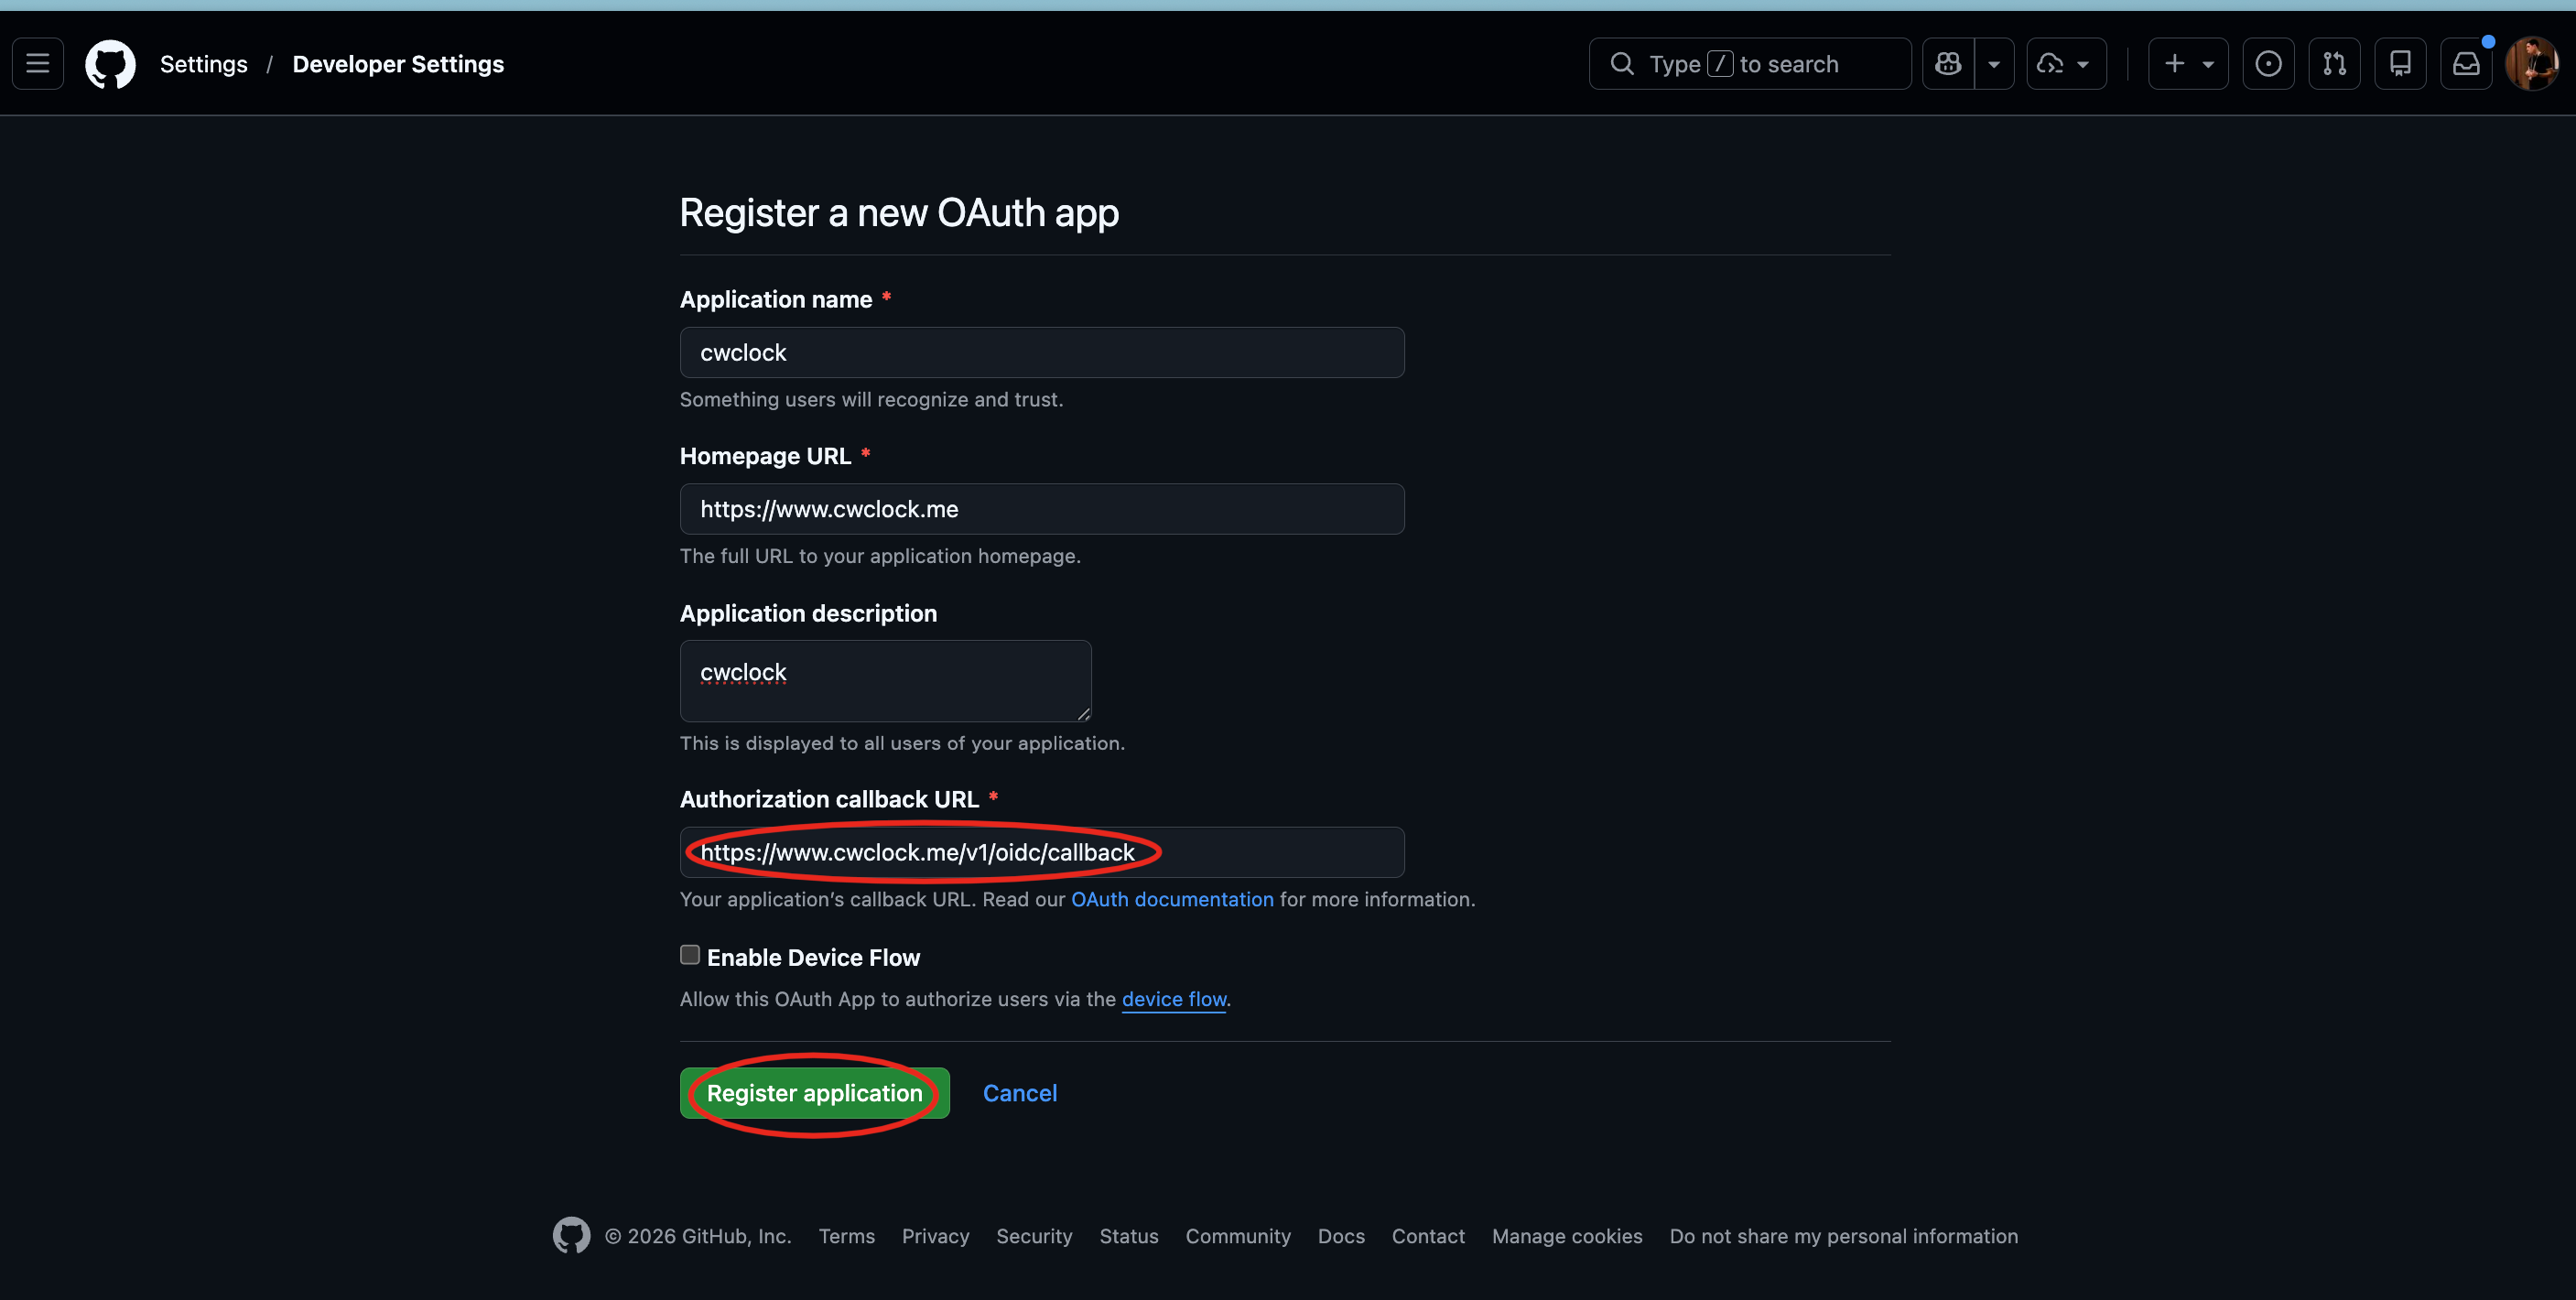
Task: Open the Privacy footer link
Action: pos(935,1236)
